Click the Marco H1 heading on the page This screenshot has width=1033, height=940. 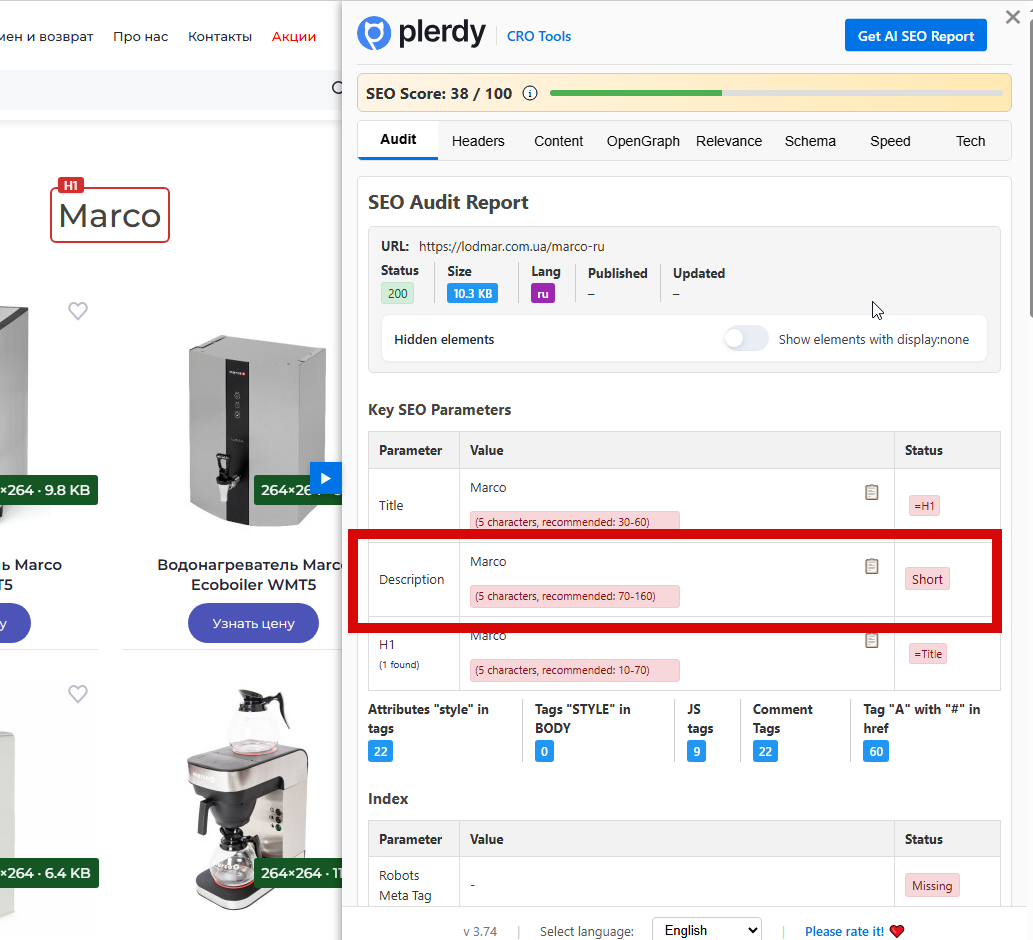click(110, 215)
